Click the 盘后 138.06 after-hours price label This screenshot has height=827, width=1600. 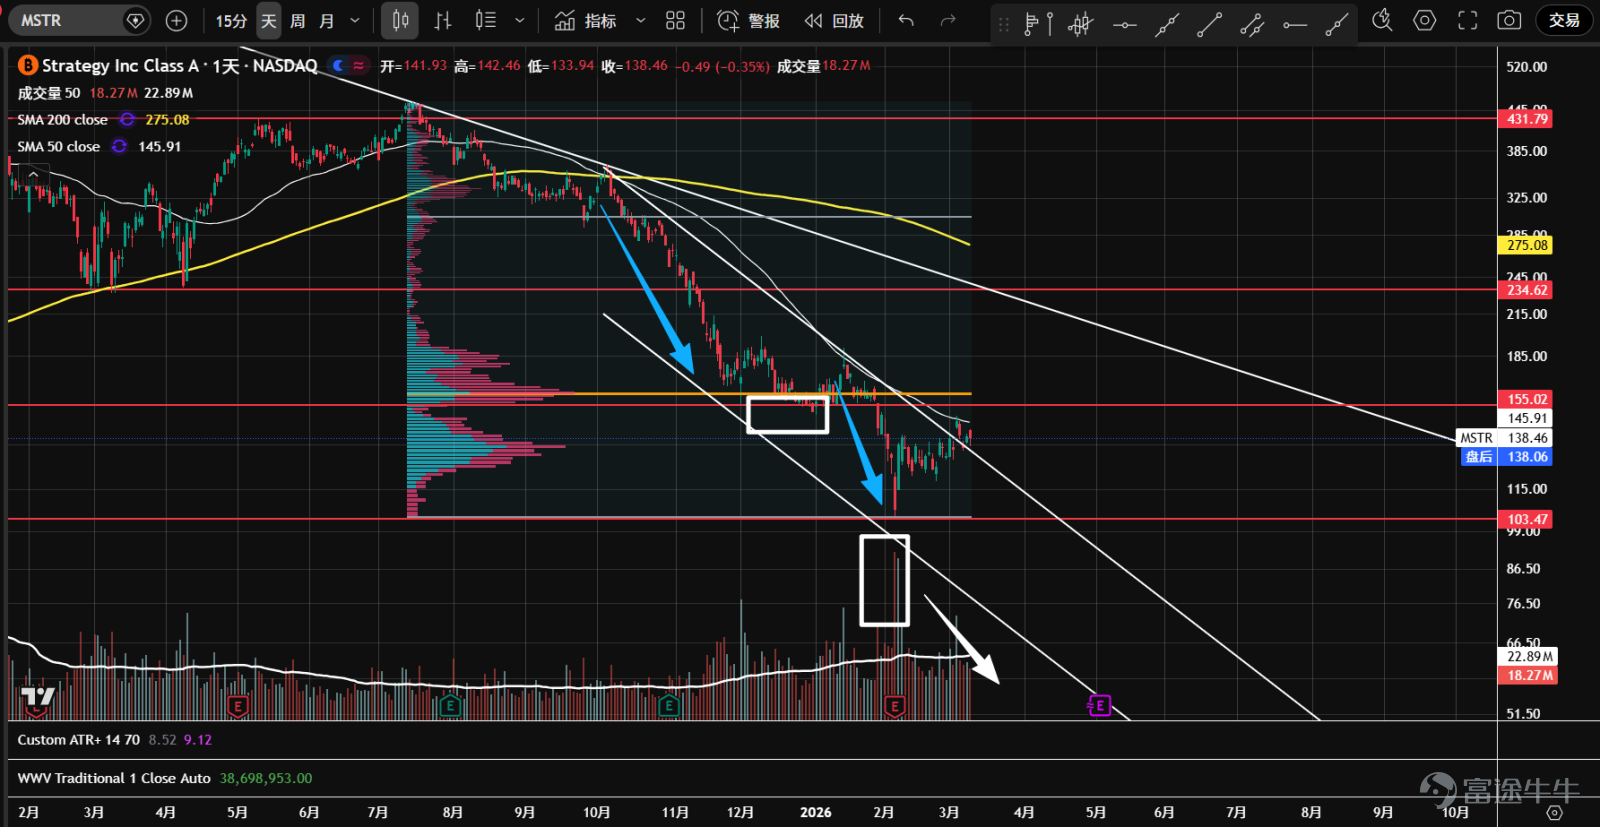pos(1506,457)
